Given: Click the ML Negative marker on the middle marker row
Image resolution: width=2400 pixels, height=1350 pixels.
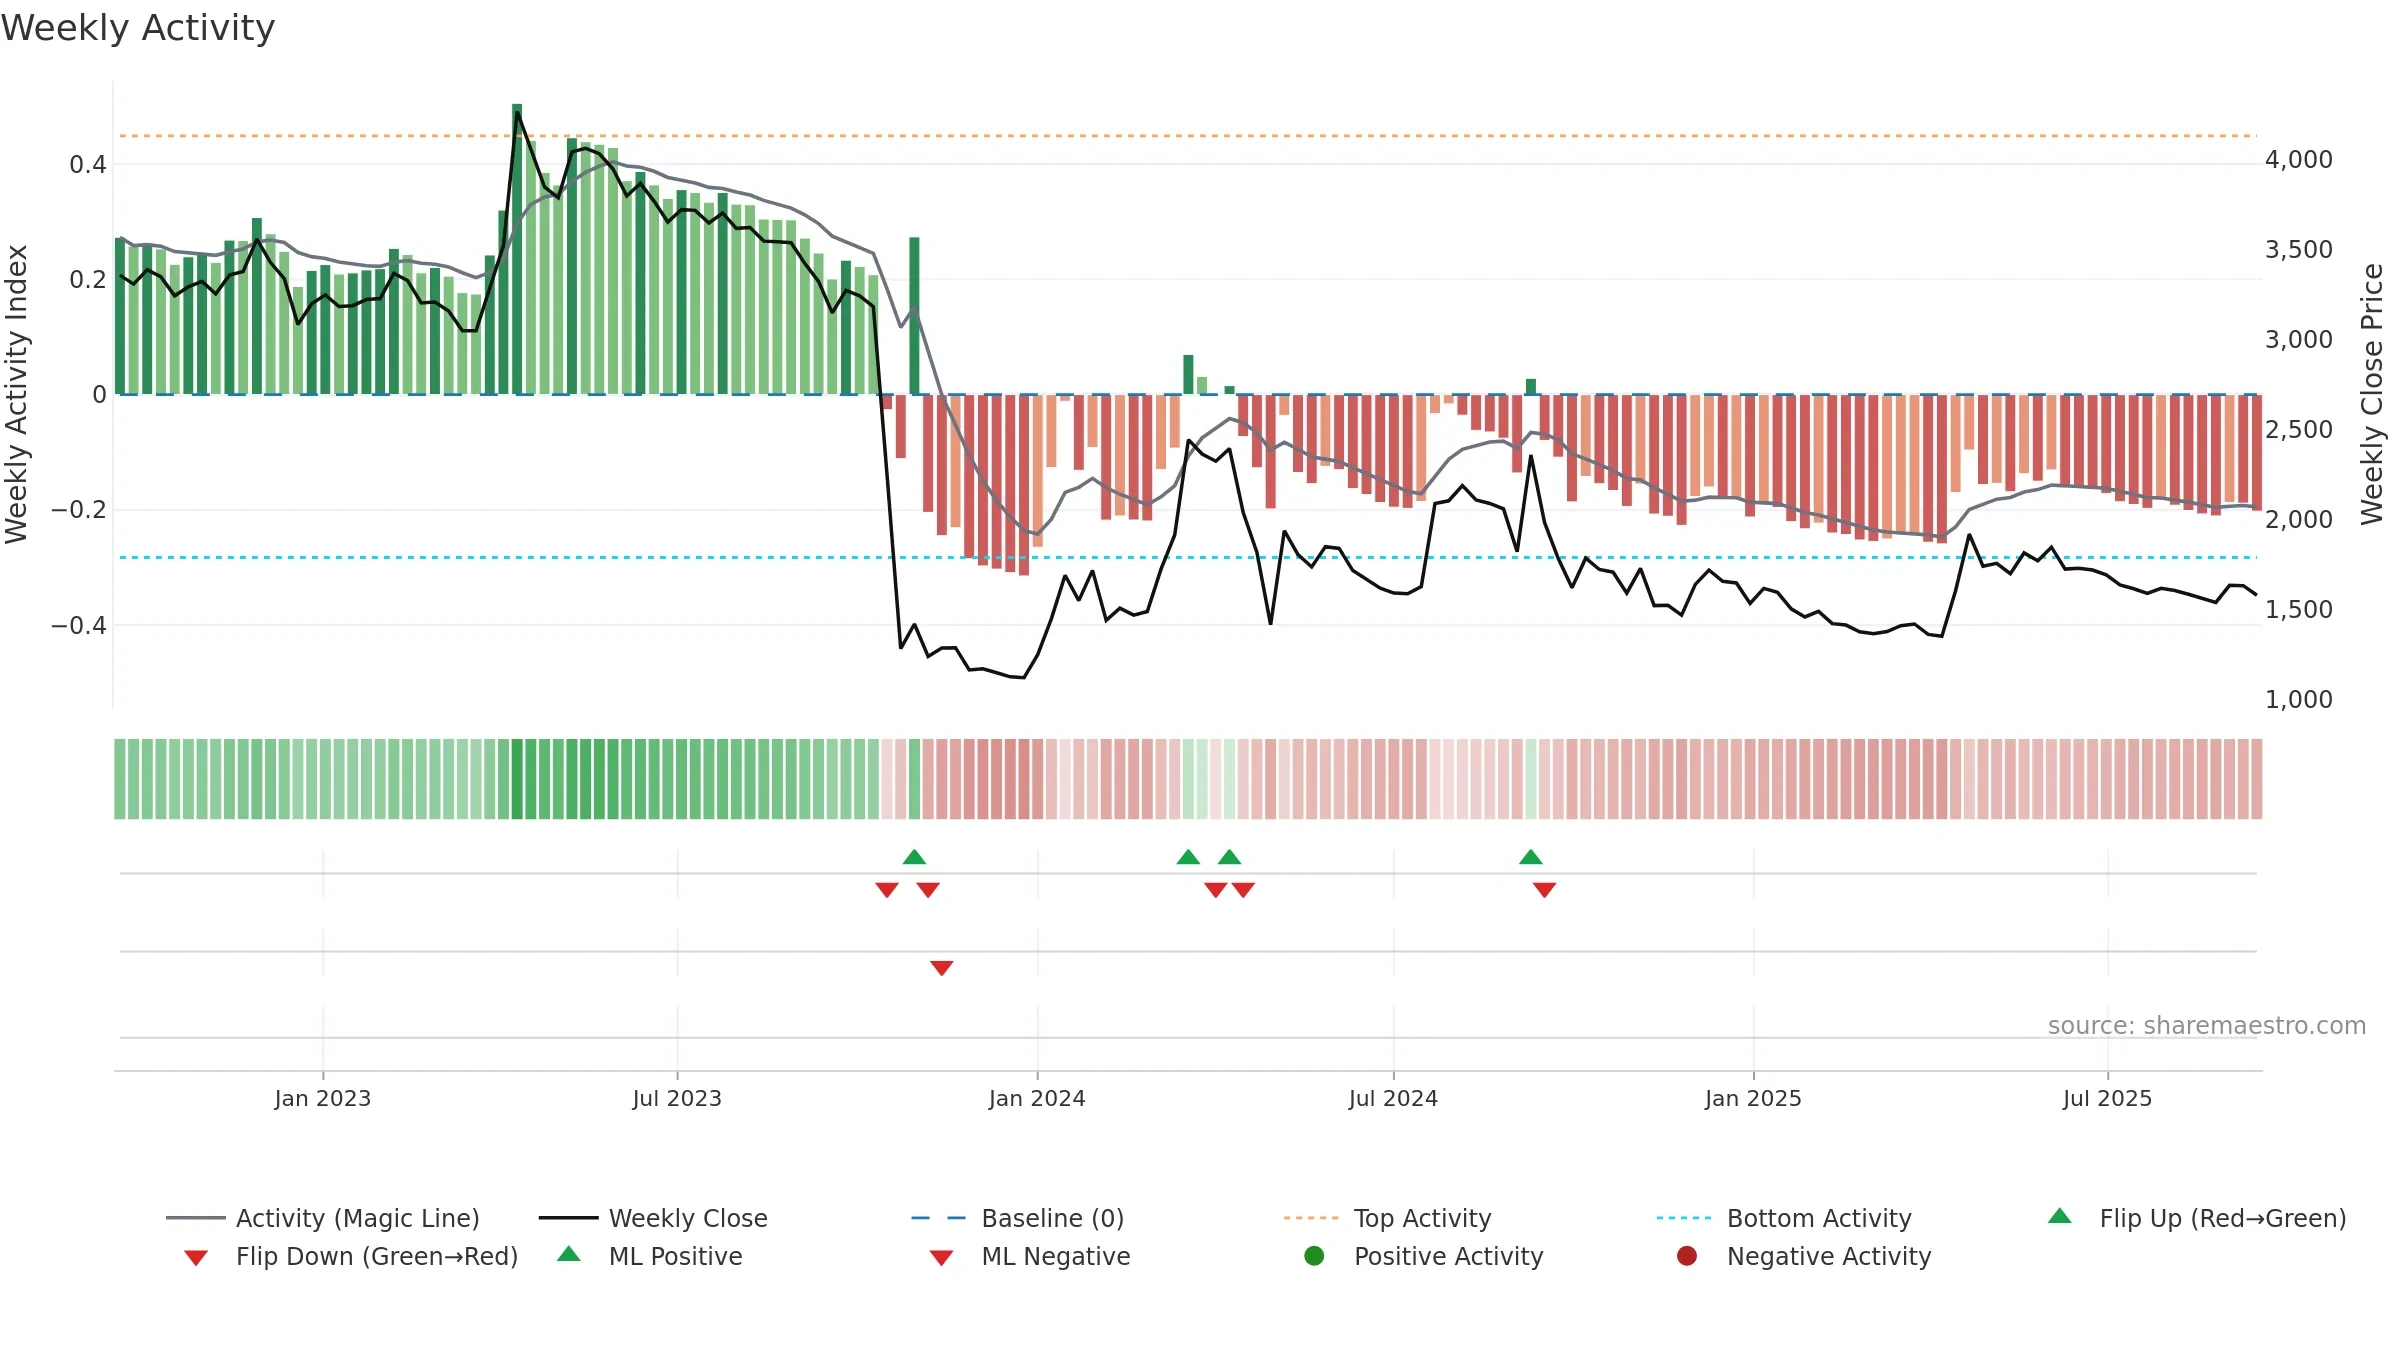Looking at the screenshot, I should pyautogui.click(x=942, y=968).
